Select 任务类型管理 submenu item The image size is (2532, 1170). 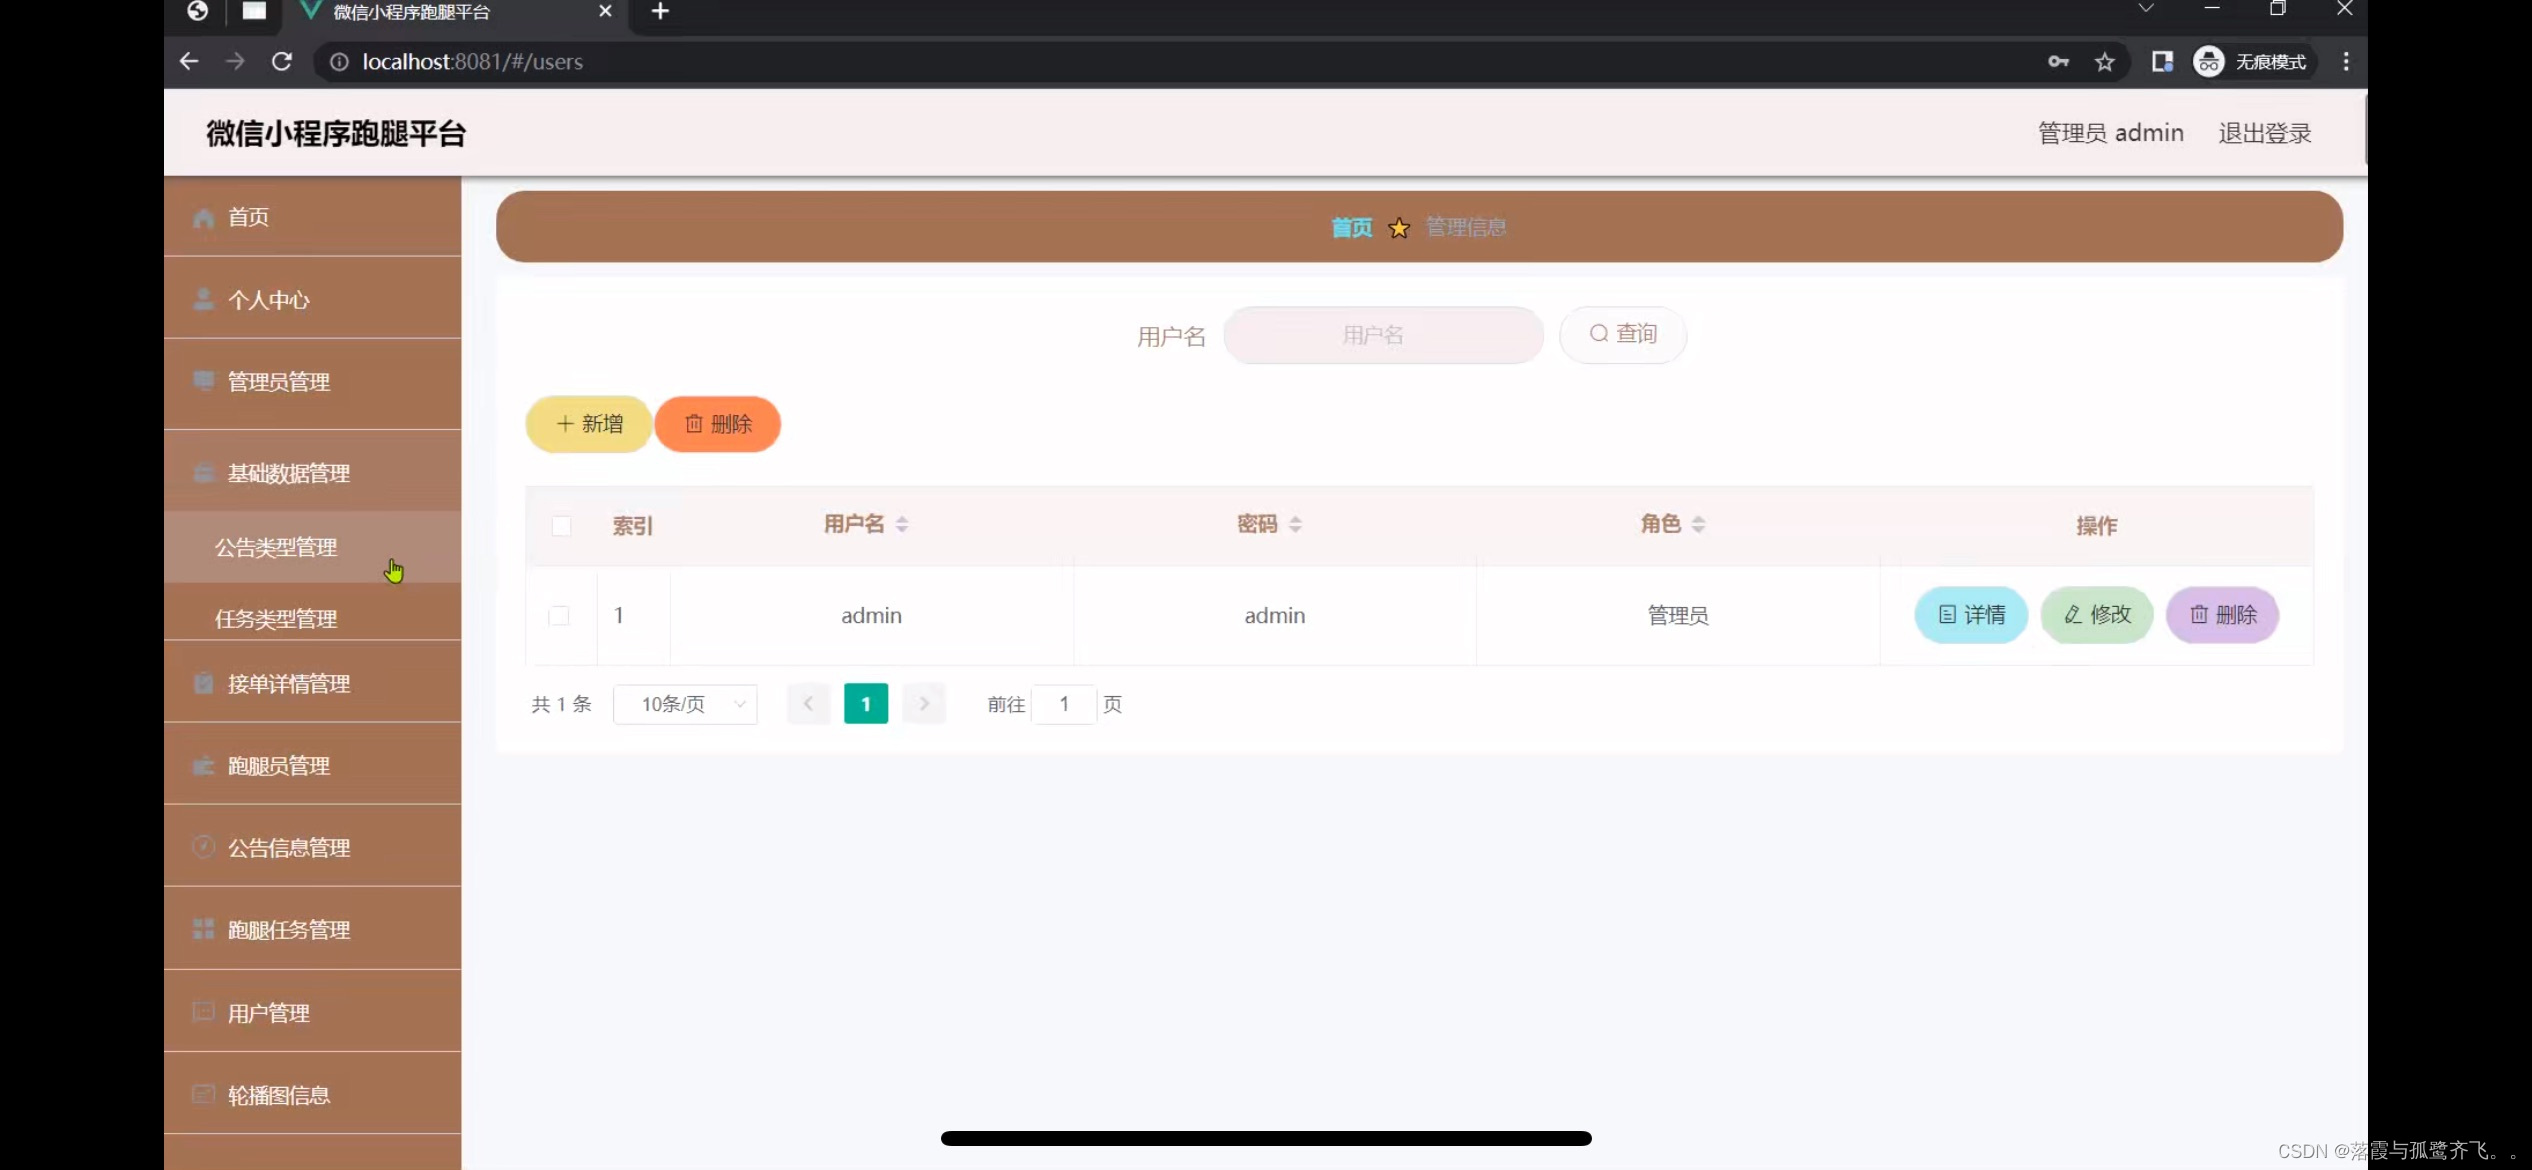pos(312,618)
